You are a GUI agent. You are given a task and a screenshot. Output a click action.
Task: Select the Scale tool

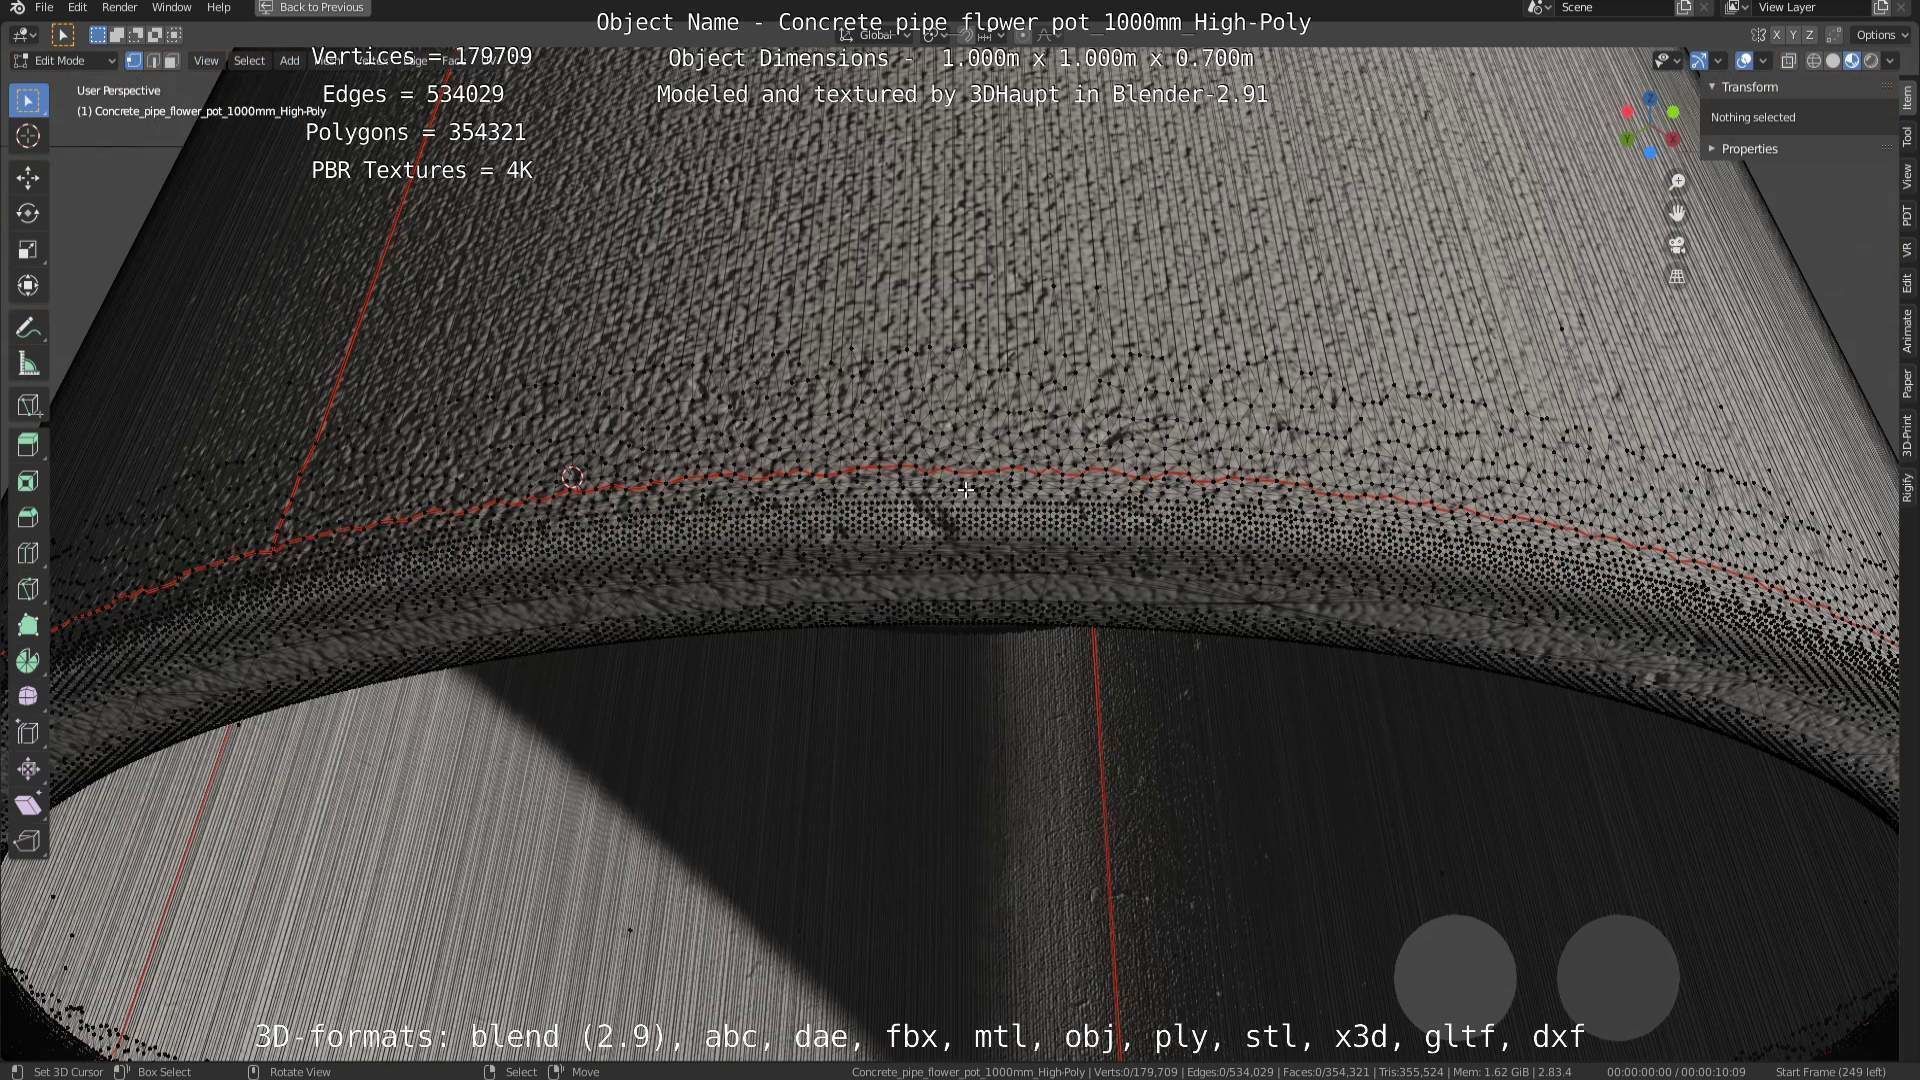tap(28, 250)
